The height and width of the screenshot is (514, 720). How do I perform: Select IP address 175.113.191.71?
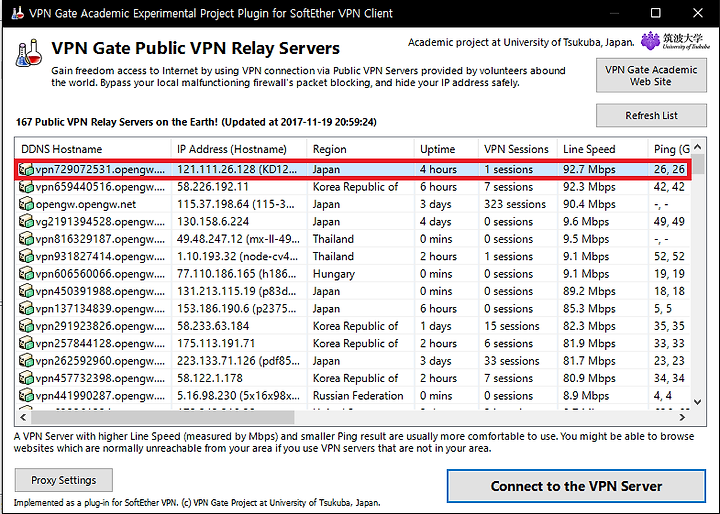click(216, 344)
